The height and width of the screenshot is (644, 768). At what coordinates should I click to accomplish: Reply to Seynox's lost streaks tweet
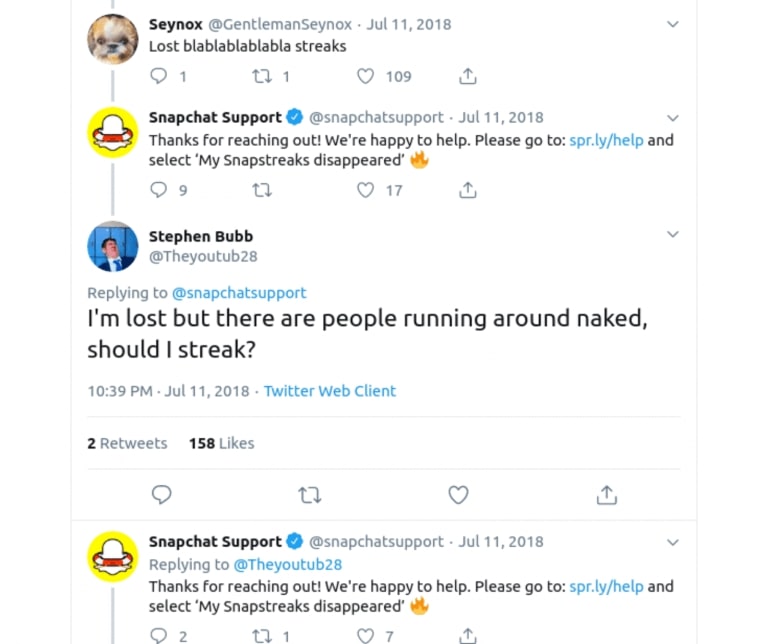(x=160, y=76)
